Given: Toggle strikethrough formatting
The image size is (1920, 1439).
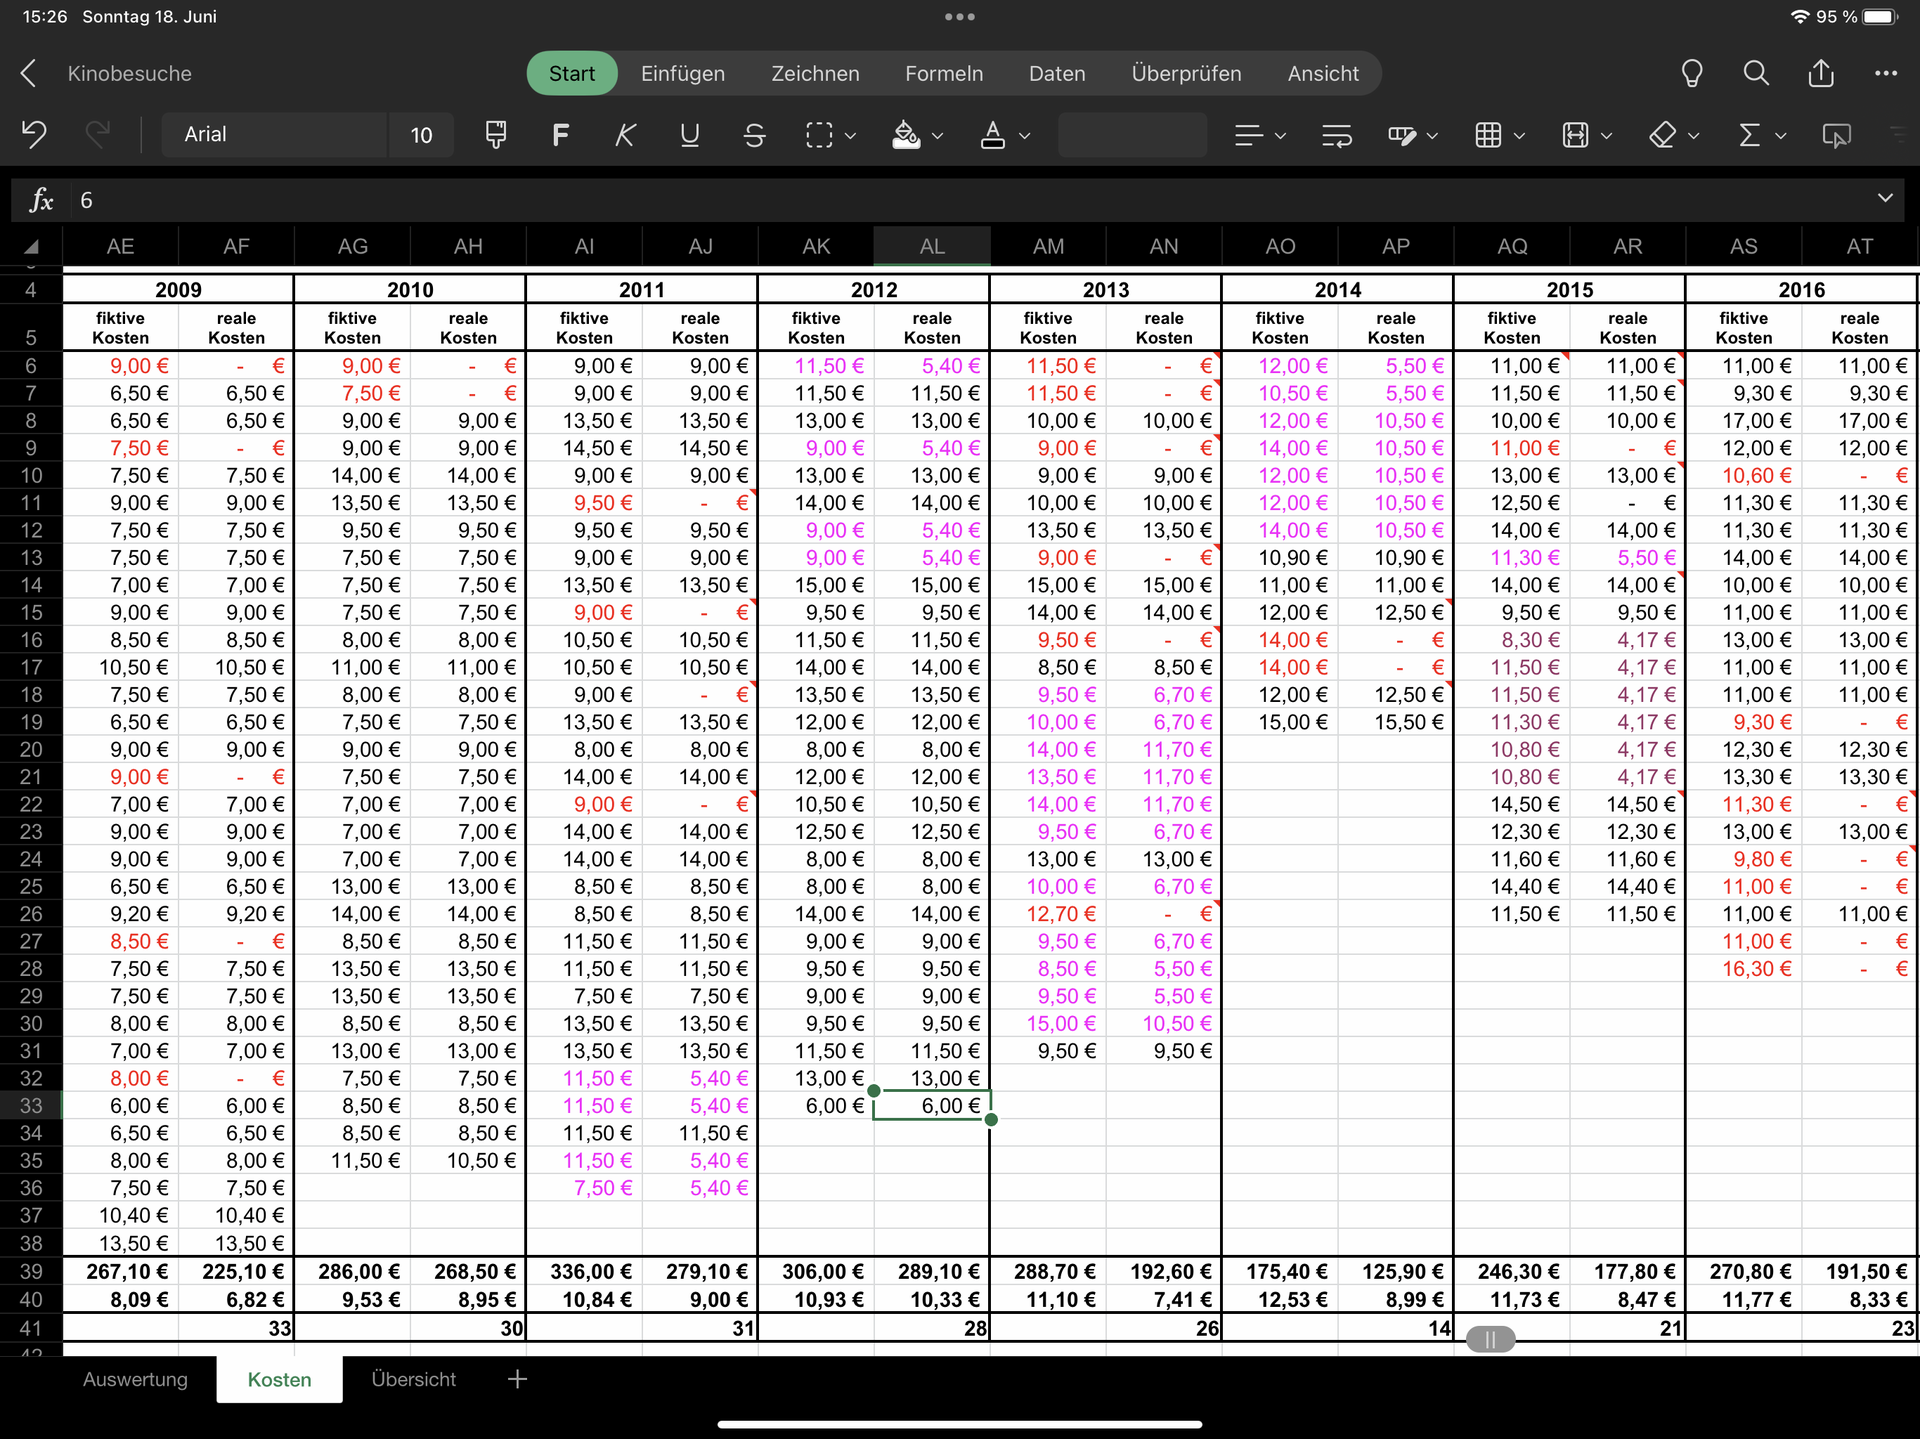Looking at the screenshot, I should [754, 135].
